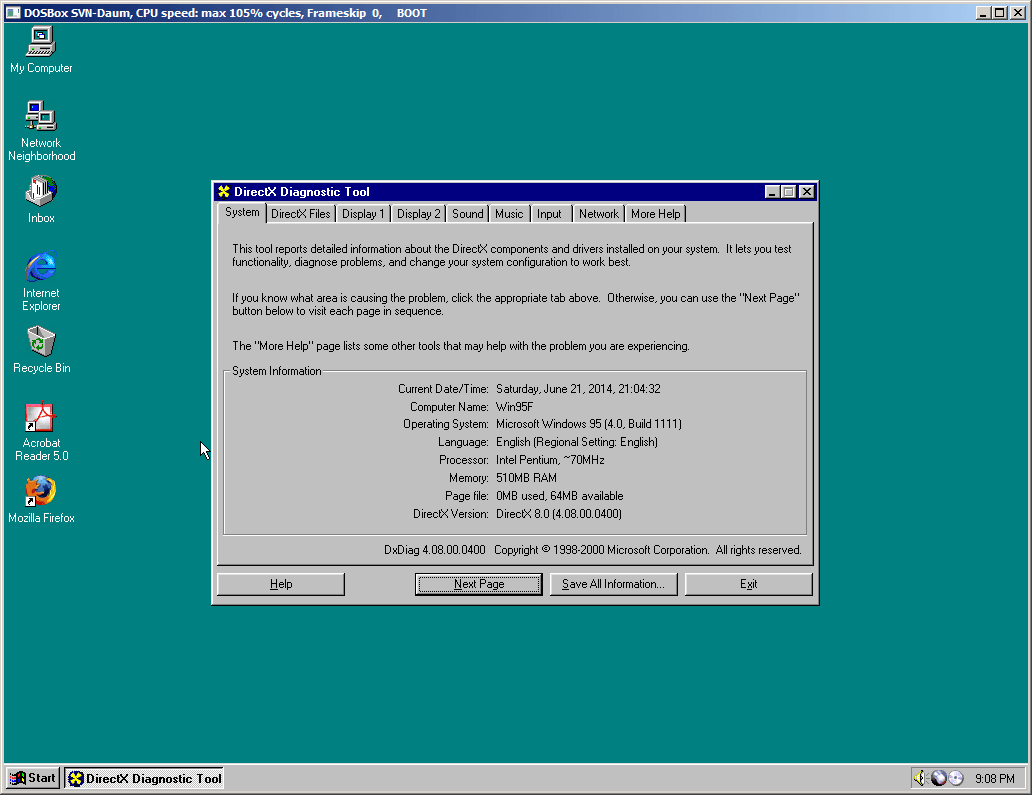
Task: Click the Exit button
Action: coord(748,584)
